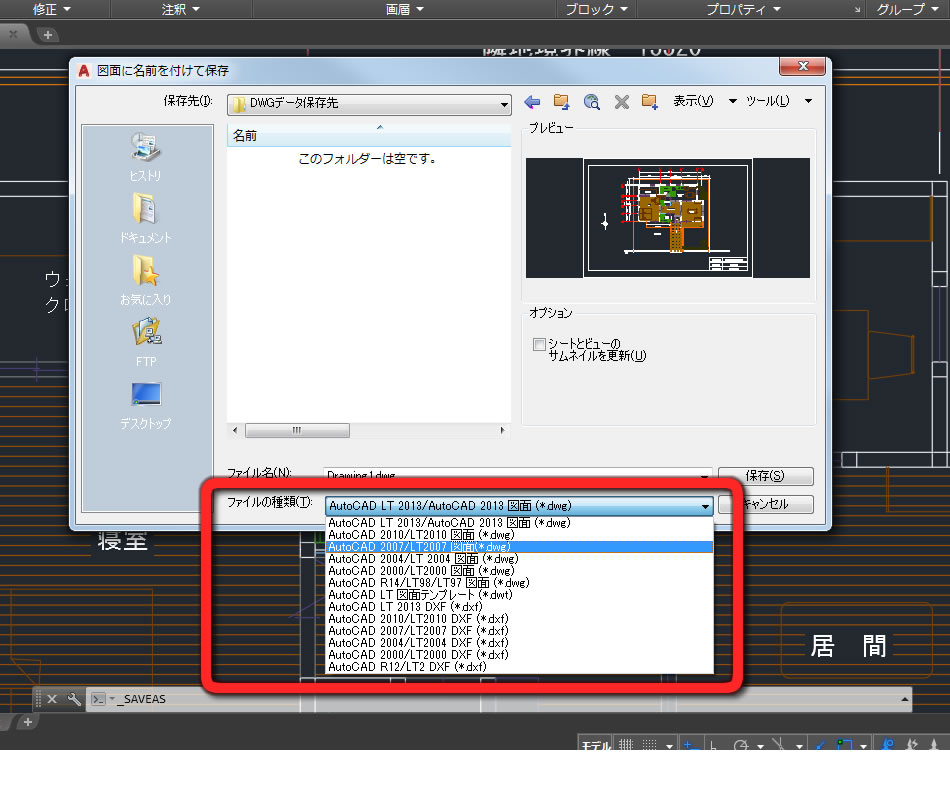Open the object snap options dropdown arrow
Viewport: 950px width, 810px height.
point(863,746)
